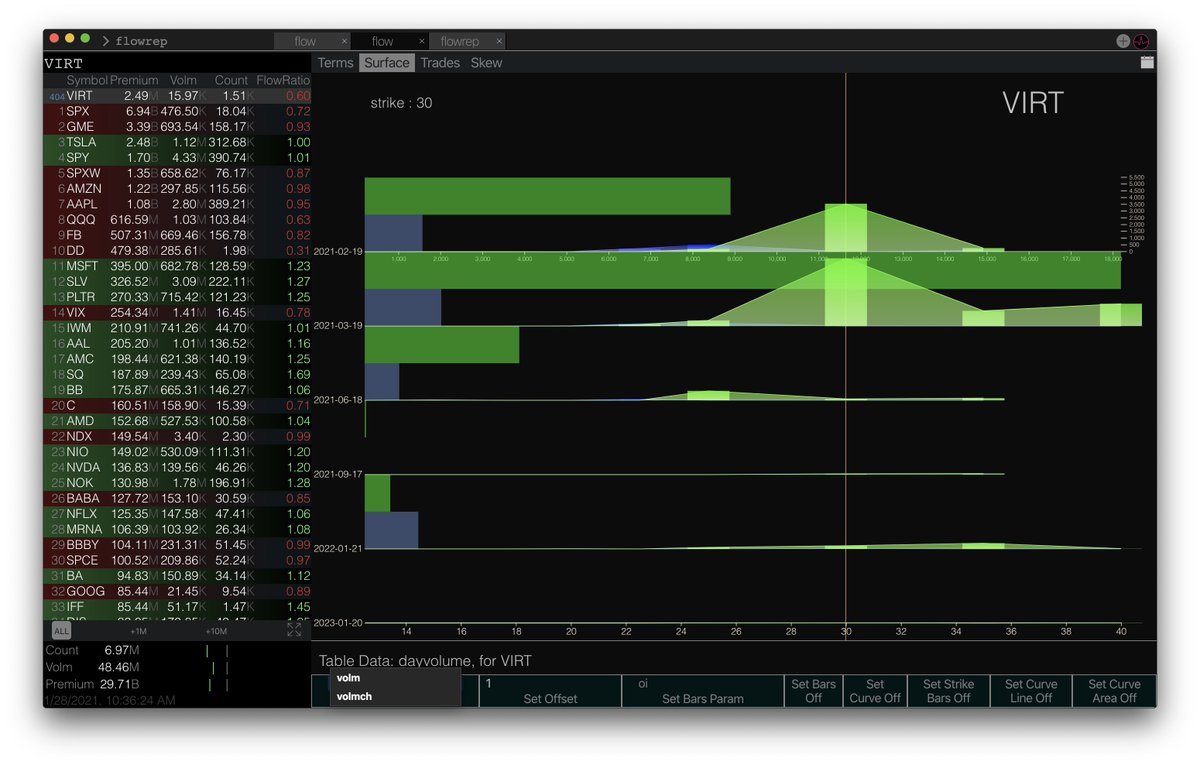Select the AMC row
Image resolution: width=1200 pixels, height=765 pixels.
[177, 359]
